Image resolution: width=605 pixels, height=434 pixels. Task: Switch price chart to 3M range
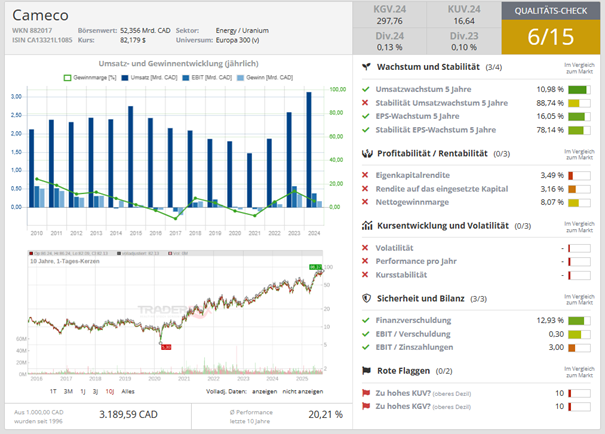pyautogui.click(x=68, y=392)
